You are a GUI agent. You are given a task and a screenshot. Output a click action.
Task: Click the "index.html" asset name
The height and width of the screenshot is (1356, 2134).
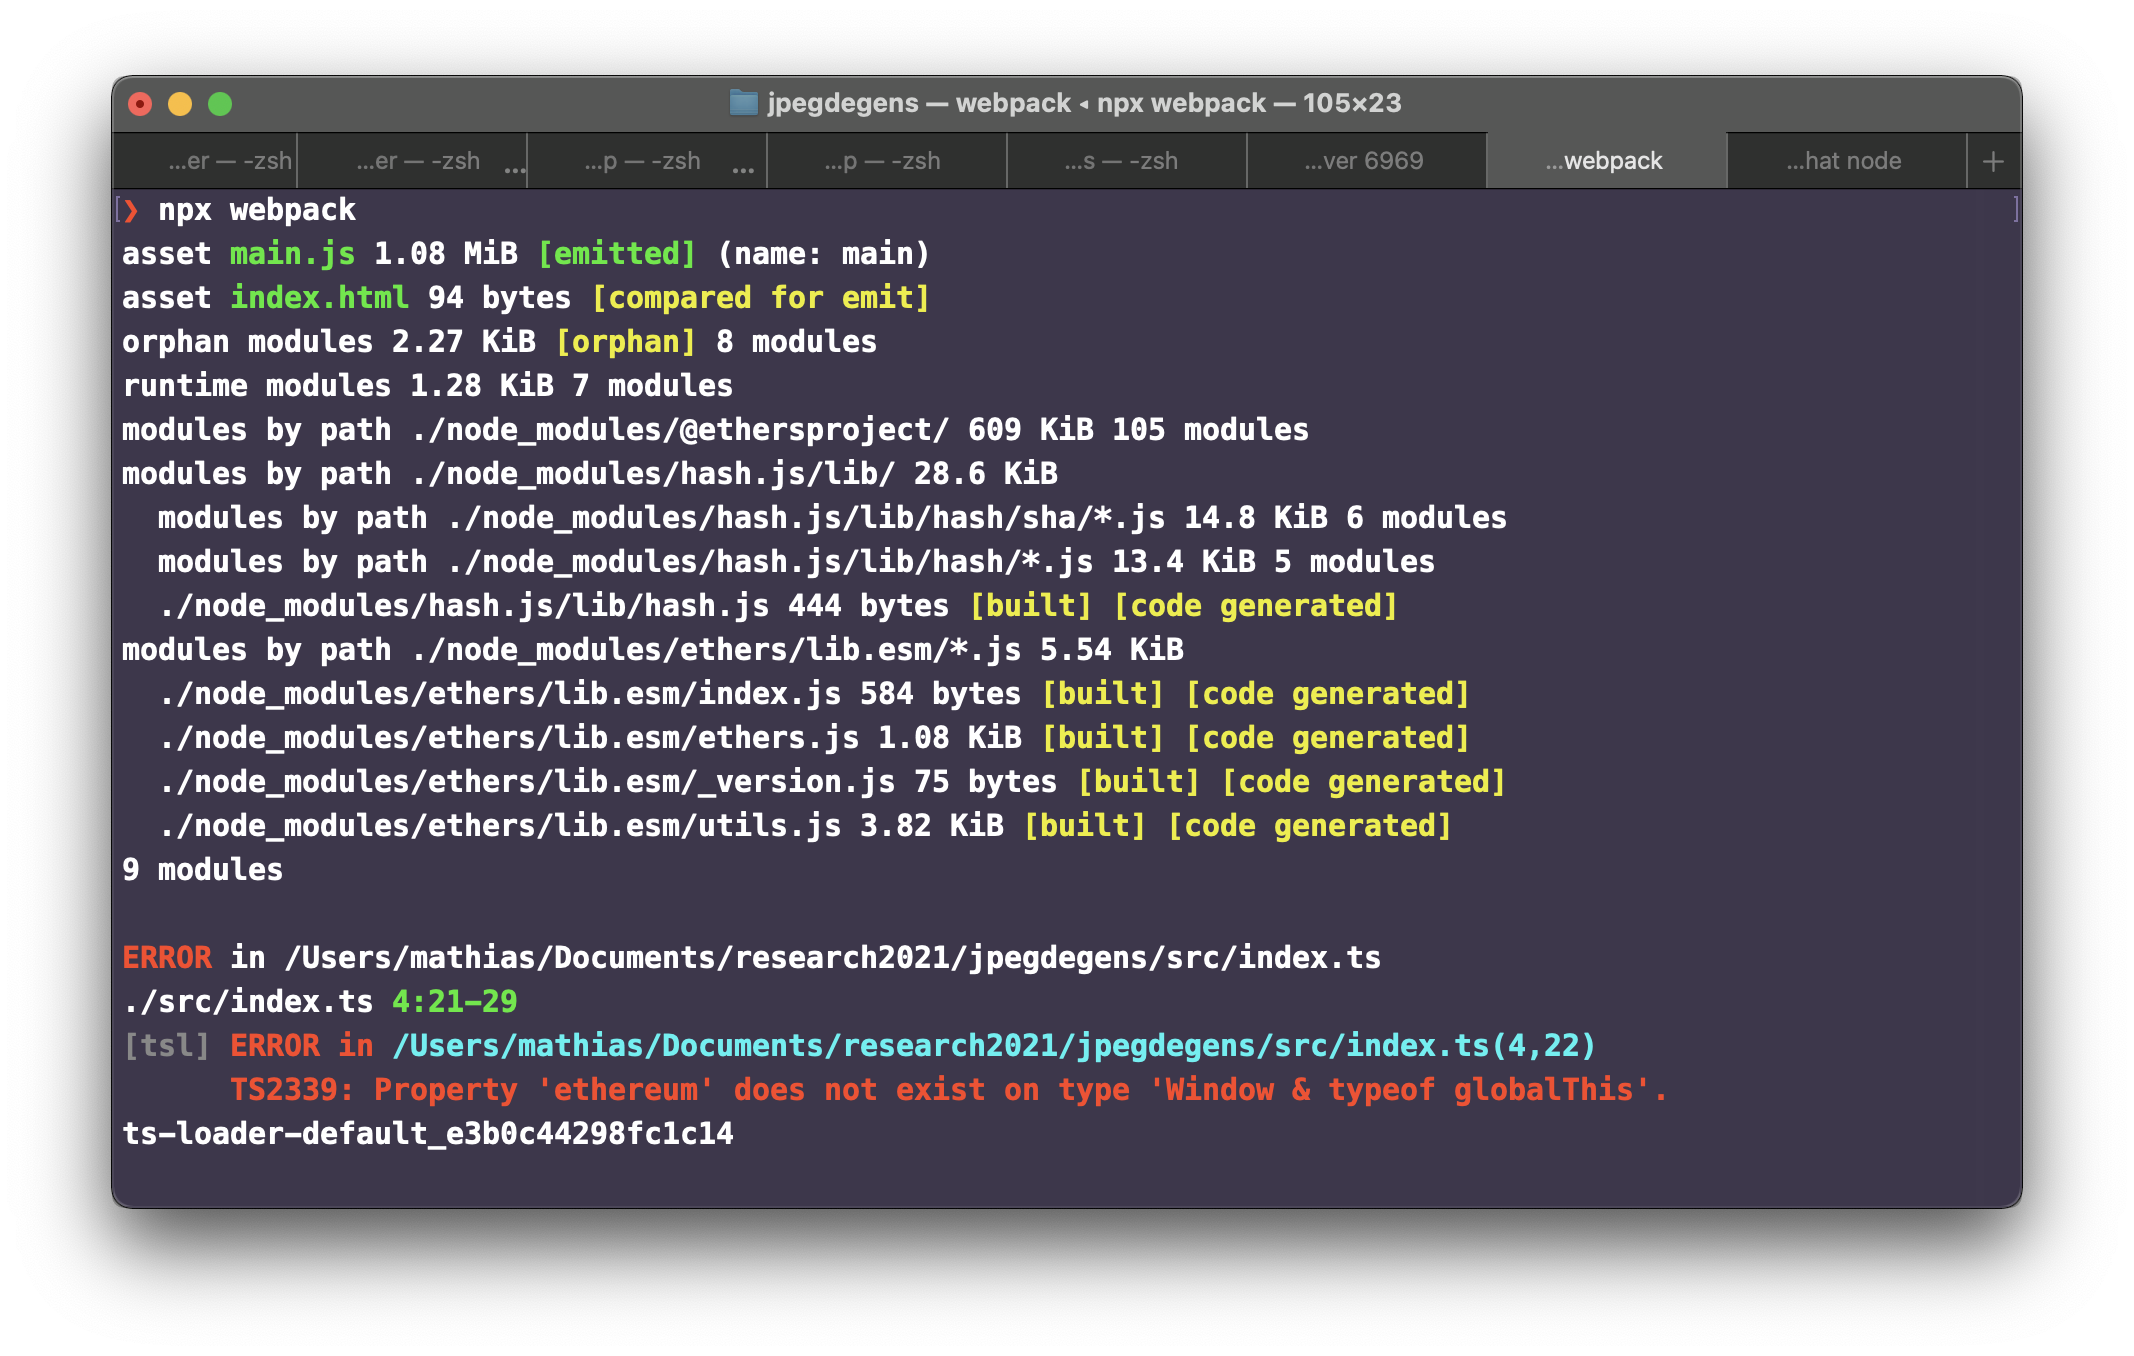pyautogui.click(x=318, y=297)
